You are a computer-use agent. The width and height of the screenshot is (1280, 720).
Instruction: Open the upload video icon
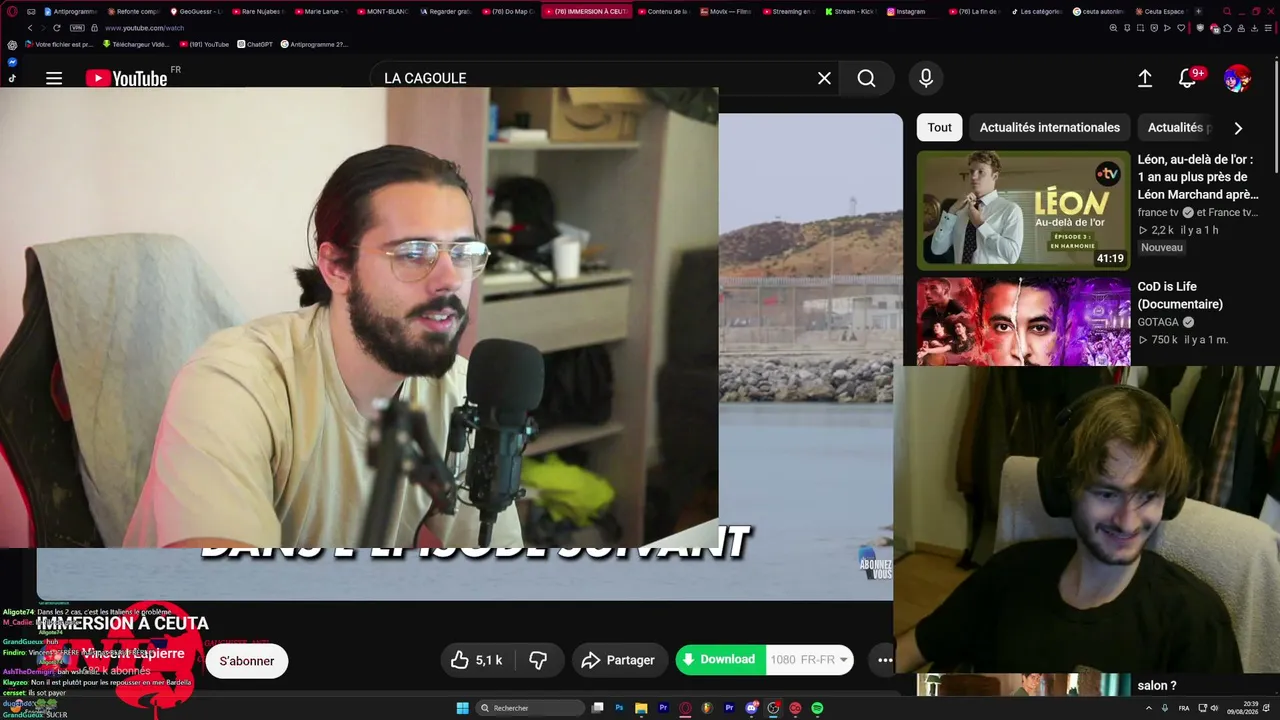tap(1145, 78)
